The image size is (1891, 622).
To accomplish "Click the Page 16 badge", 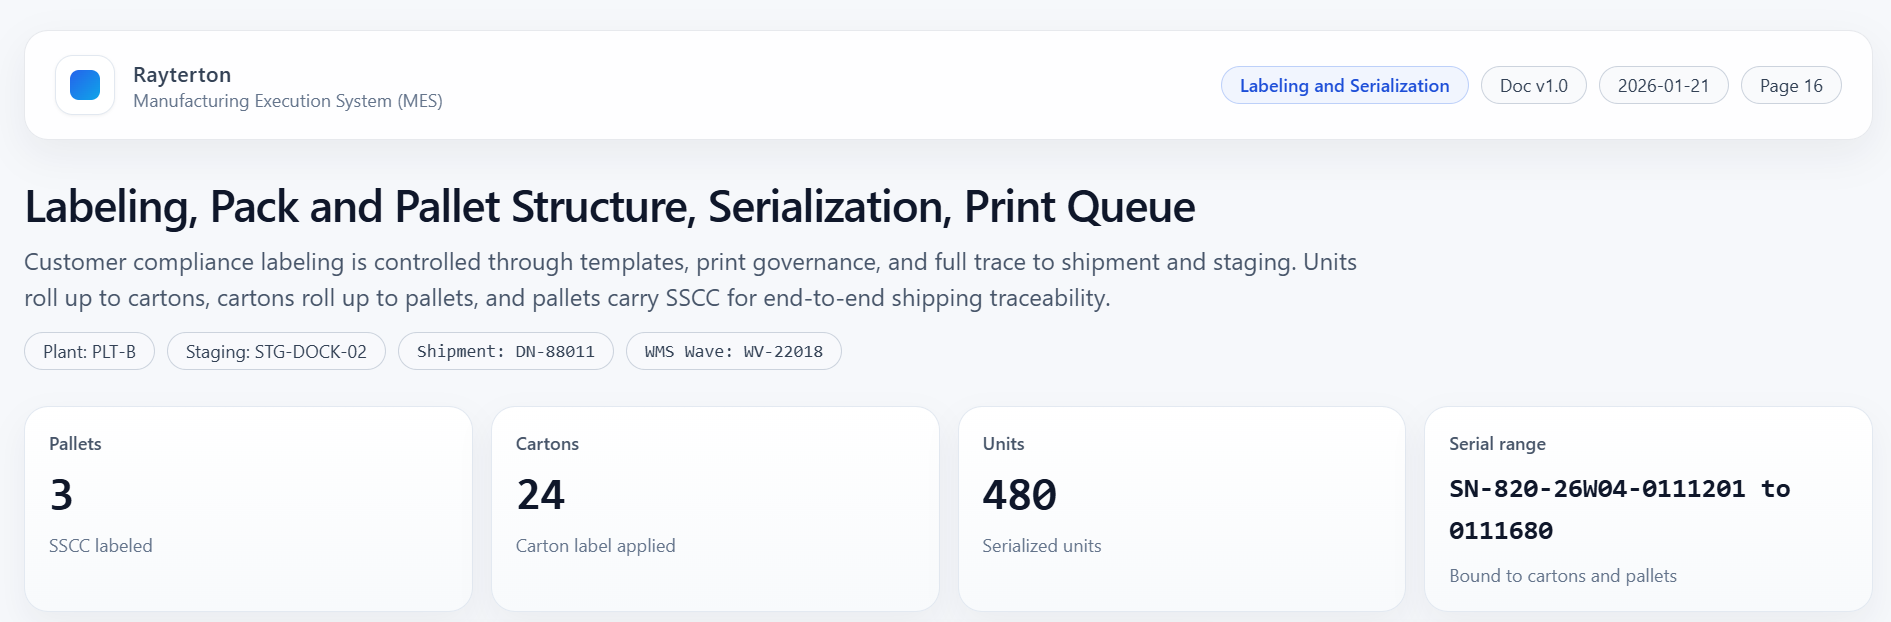I will click(x=1790, y=86).
